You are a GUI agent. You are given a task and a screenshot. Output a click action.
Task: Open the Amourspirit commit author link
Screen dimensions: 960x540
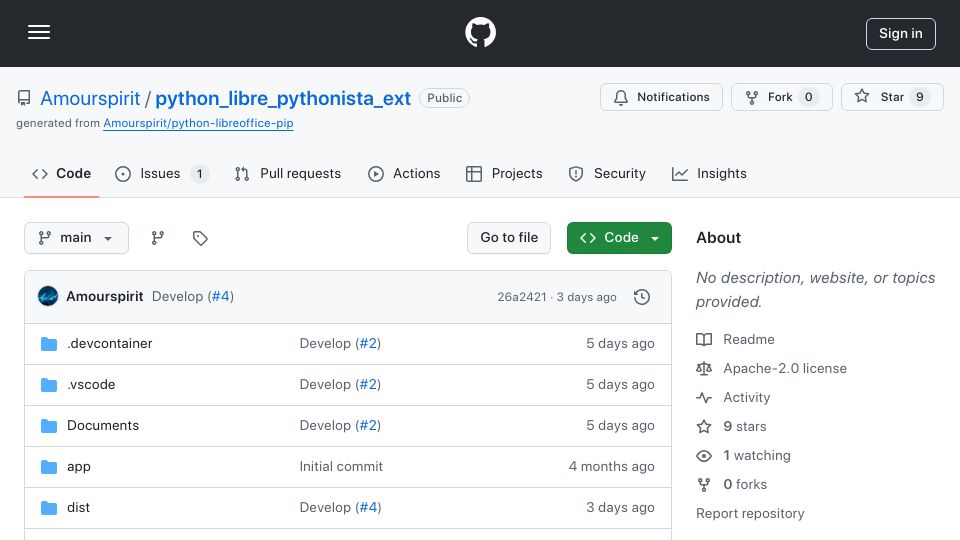point(105,296)
